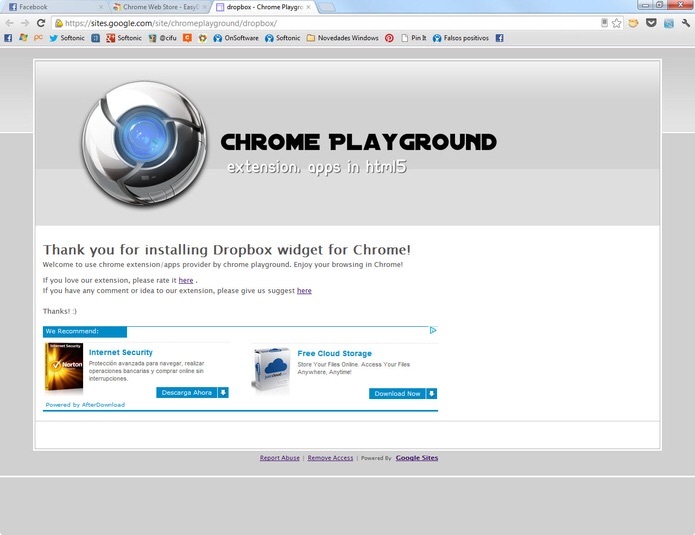Image resolution: width=695 pixels, height=535 pixels.
Task: Close the Chrome Web Store tab
Action: [x=204, y=7]
